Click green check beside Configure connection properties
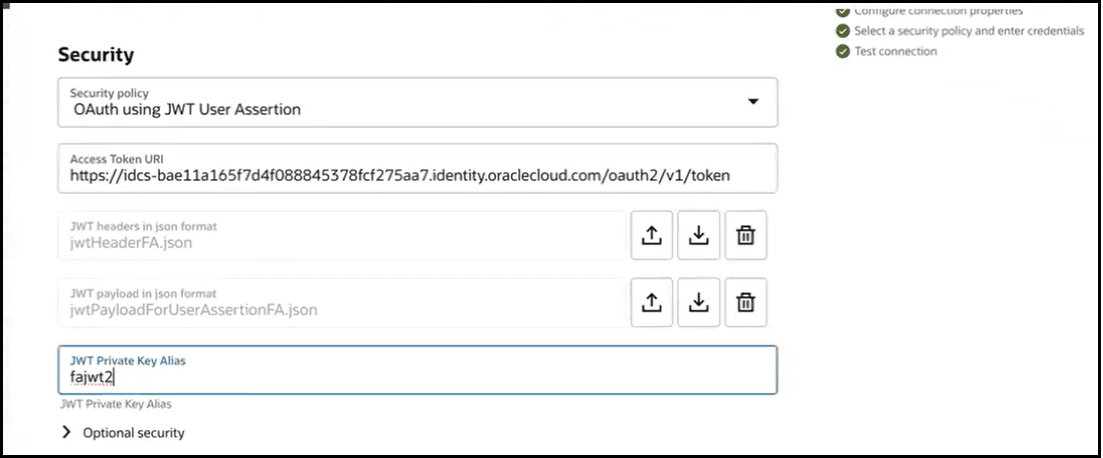Image resolution: width=1103 pixels, height=458 pixels. click(842, 11)
